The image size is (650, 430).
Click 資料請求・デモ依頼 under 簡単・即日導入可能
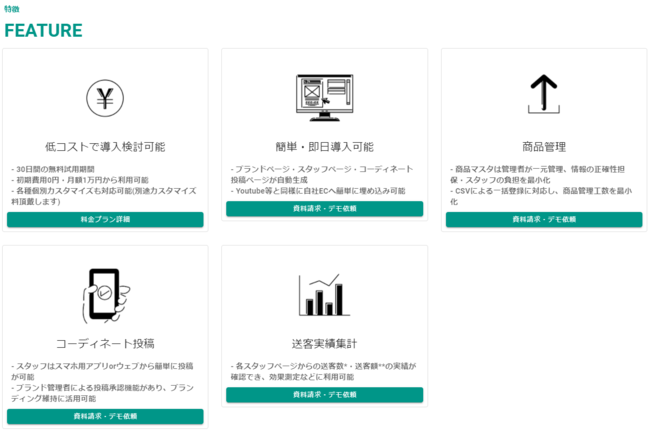click(325, 209)
